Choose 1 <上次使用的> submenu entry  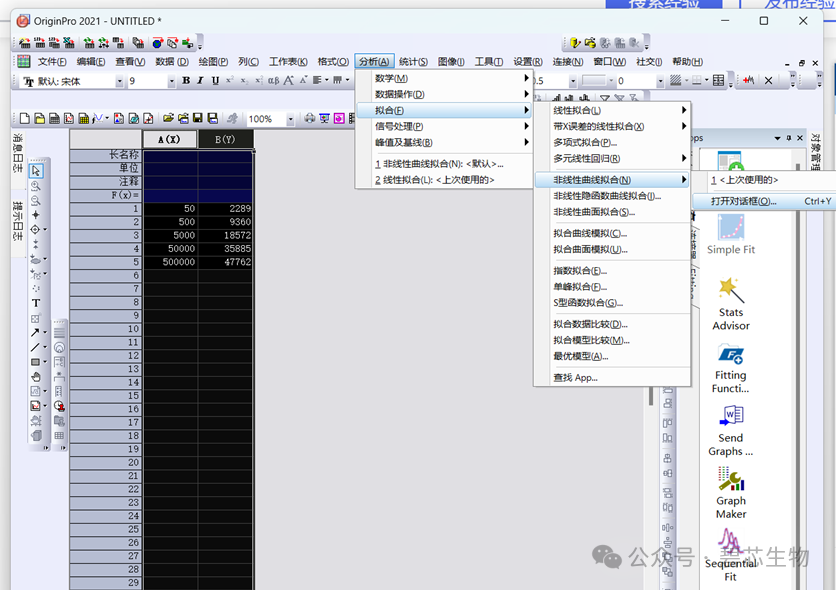coord(764,180)
